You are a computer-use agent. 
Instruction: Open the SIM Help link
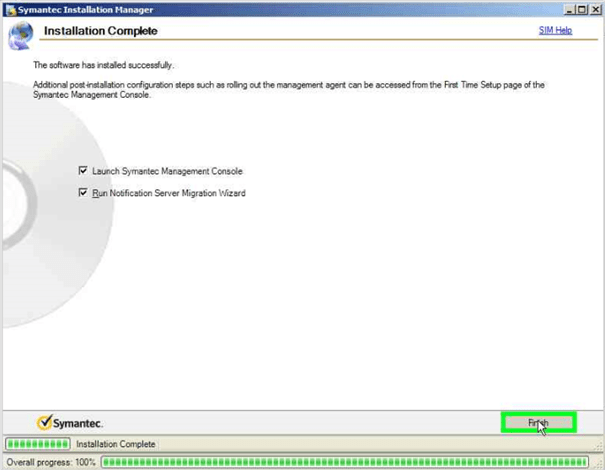[x=555, y=31]
